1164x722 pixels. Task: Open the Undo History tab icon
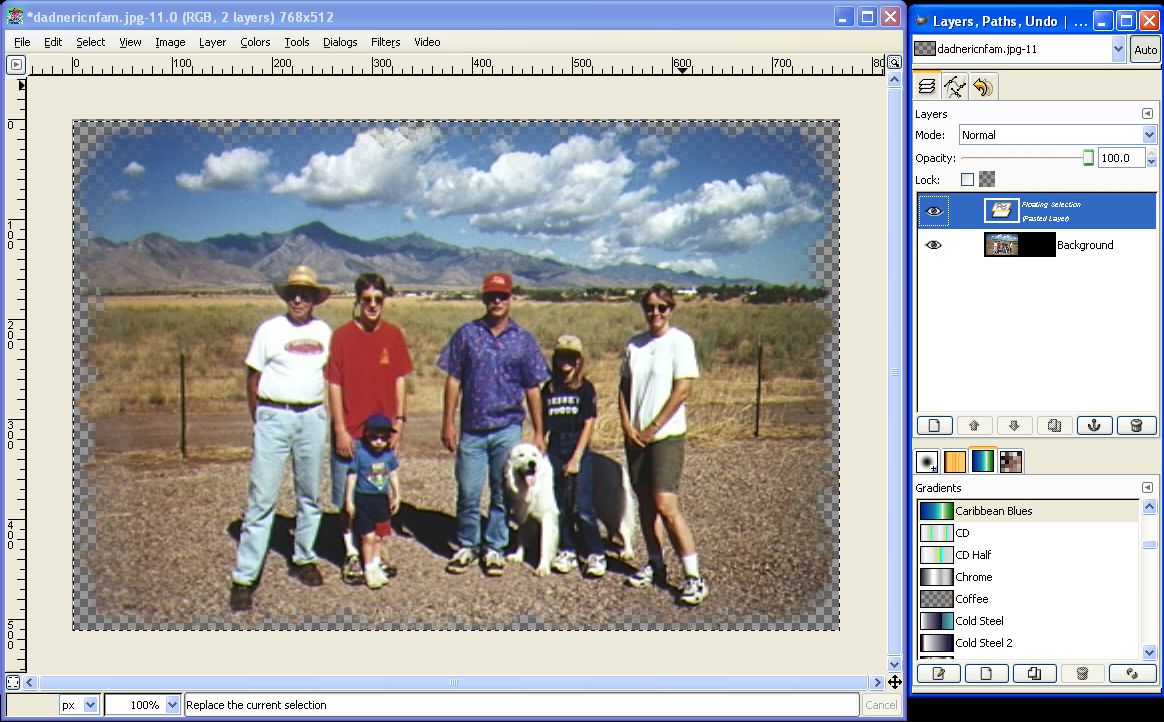pos(983,88)
